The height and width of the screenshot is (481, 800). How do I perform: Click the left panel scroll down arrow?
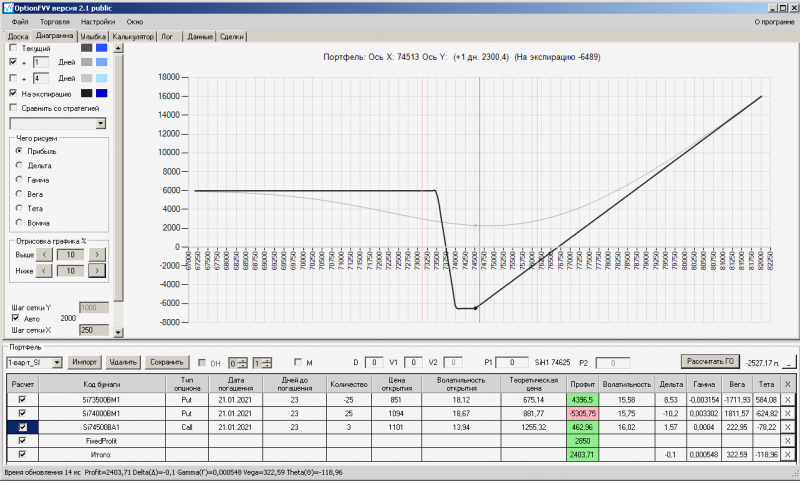[118, 332]
